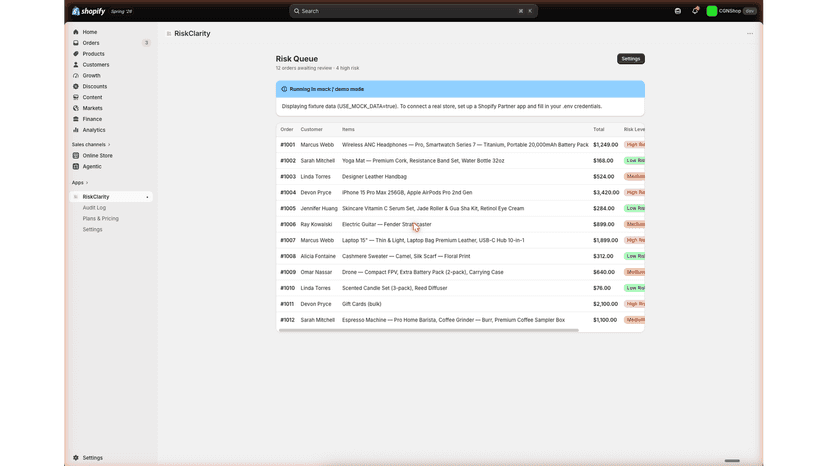The width and height of the screenshot is (828, 466).
Task: Open the Markets globe icon
Action: (76, 108)
